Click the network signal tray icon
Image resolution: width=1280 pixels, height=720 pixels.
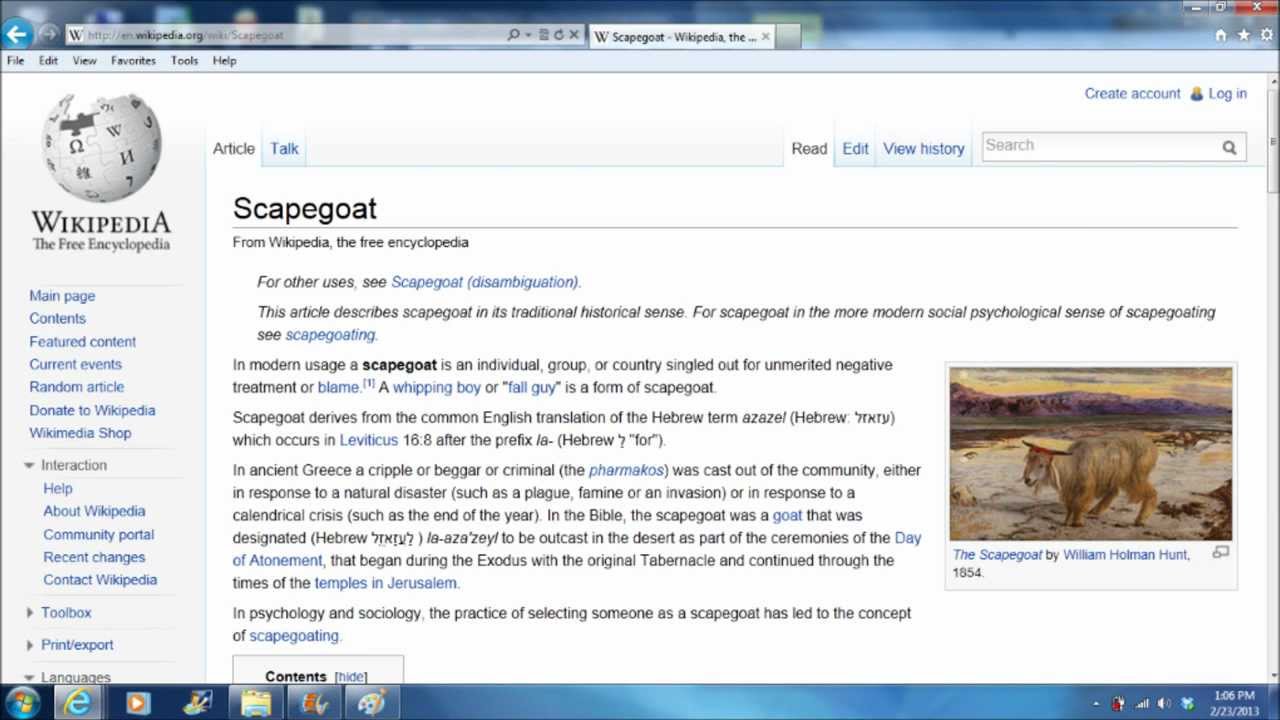click(x=1142, y=703)
